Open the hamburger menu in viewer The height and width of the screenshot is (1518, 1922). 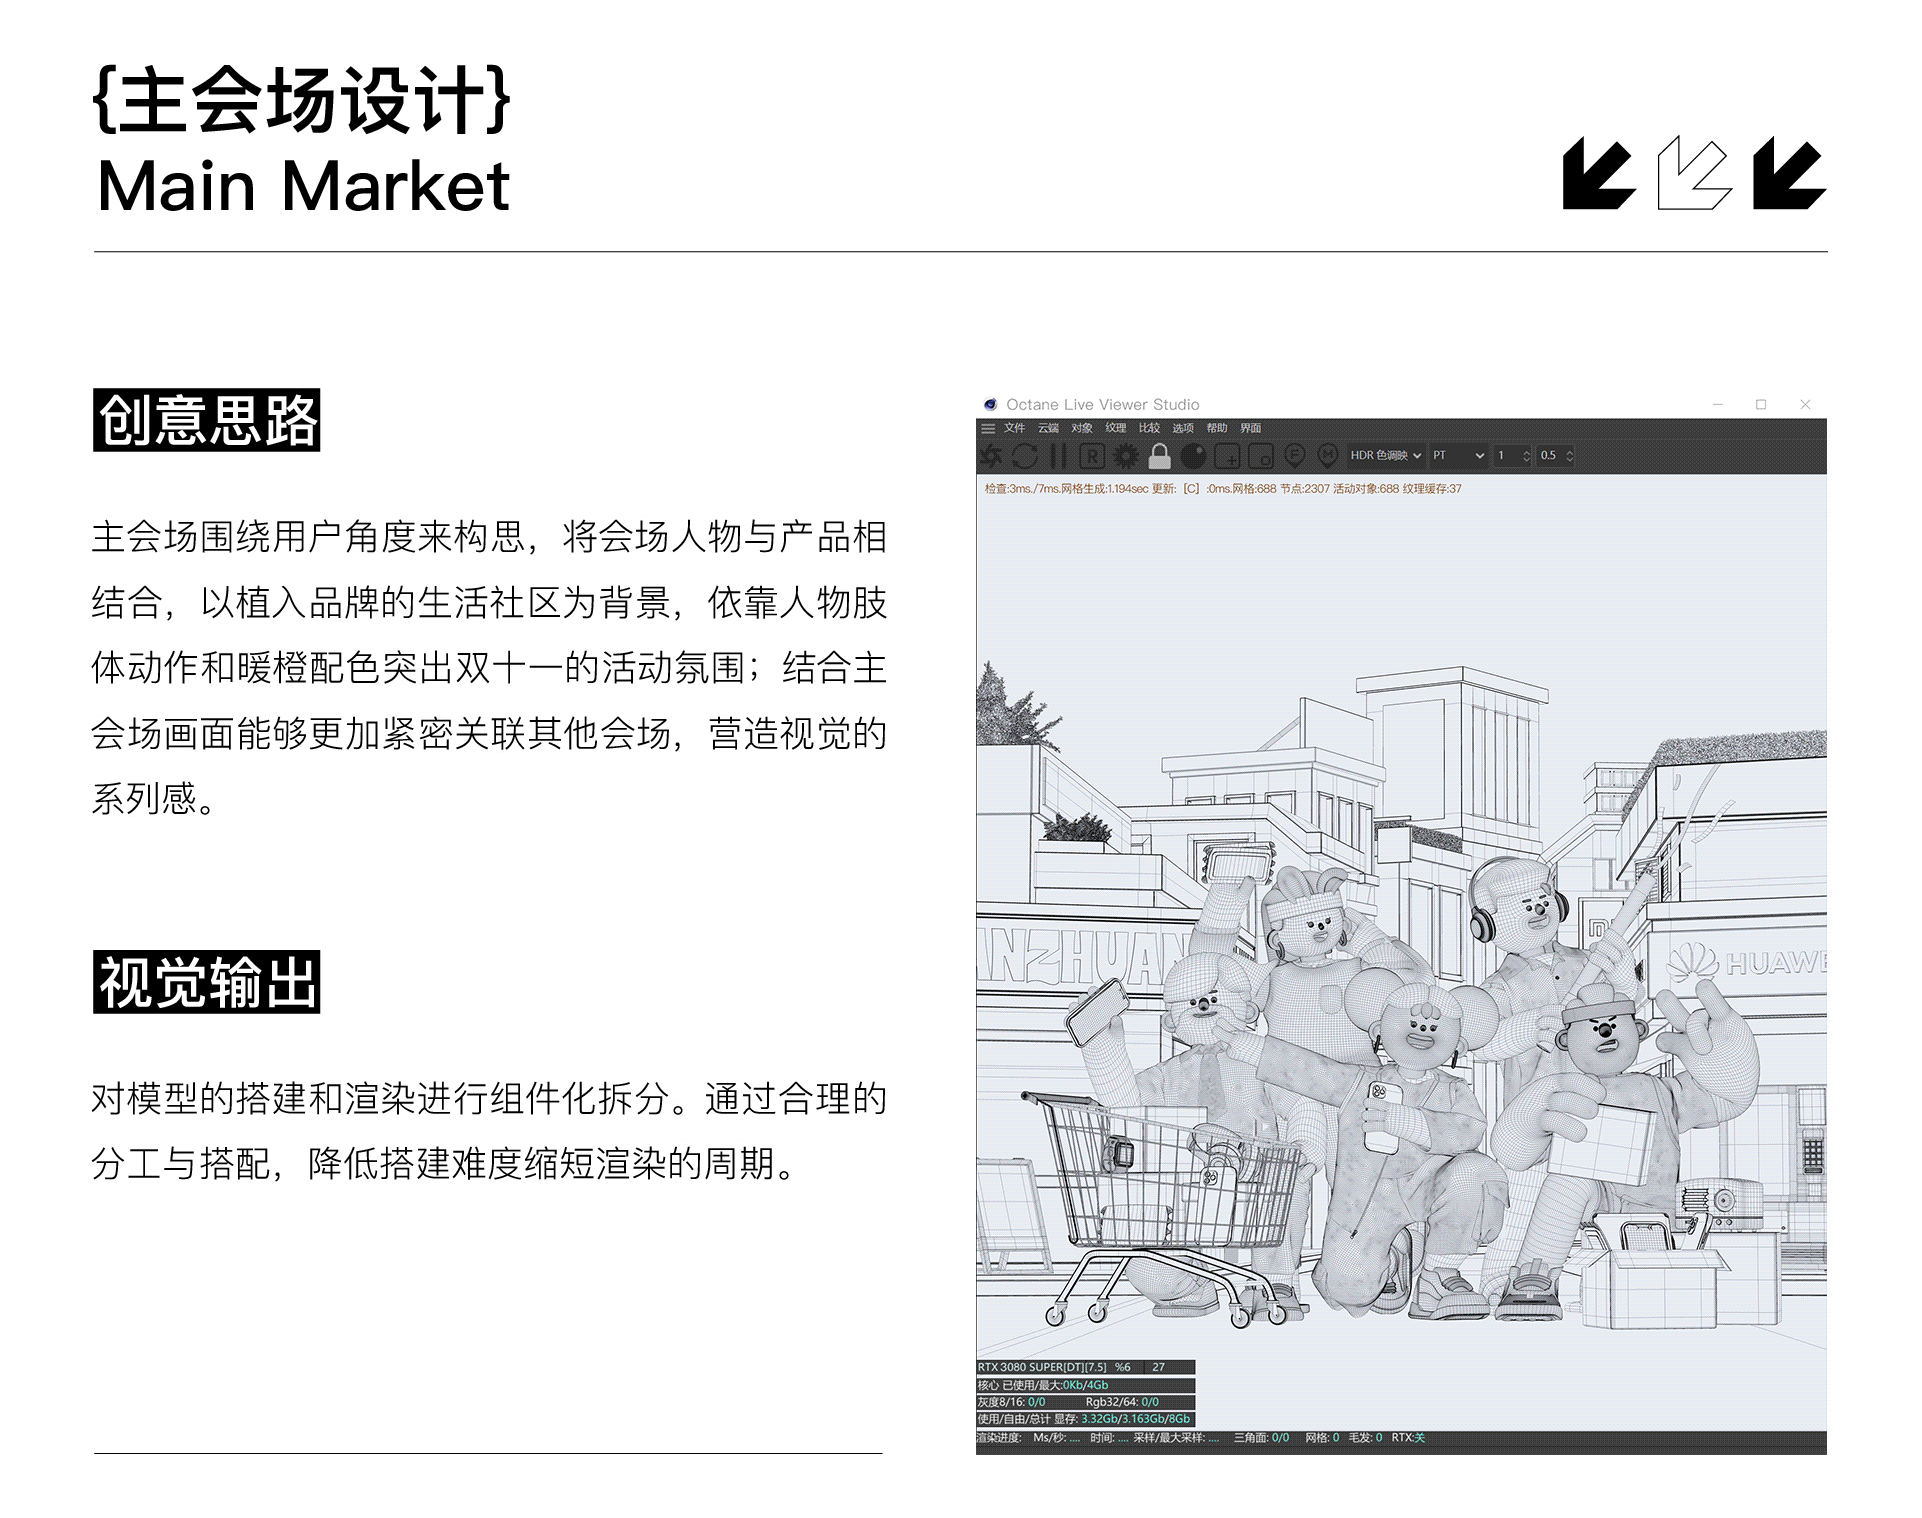988,428
